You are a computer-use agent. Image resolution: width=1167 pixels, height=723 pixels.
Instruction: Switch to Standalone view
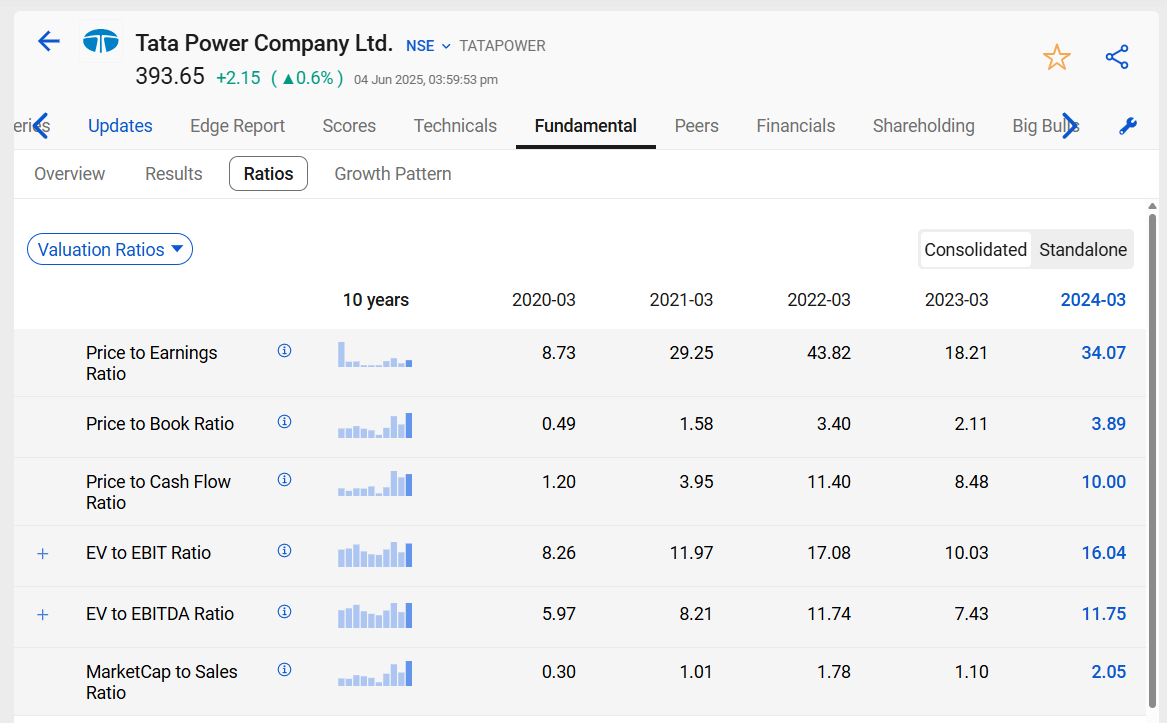1083,249
